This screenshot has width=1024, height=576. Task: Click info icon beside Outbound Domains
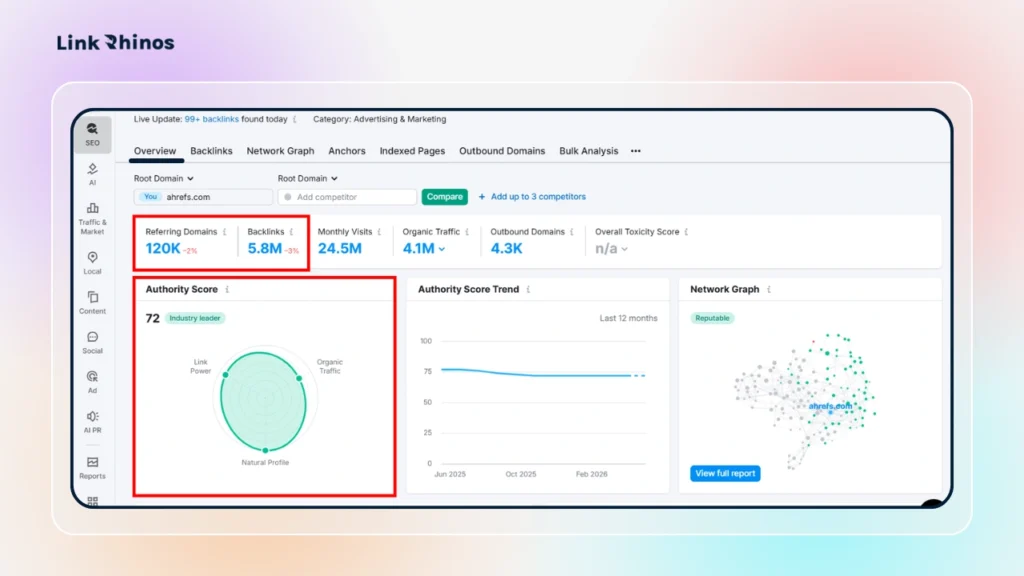pos(572,232)
